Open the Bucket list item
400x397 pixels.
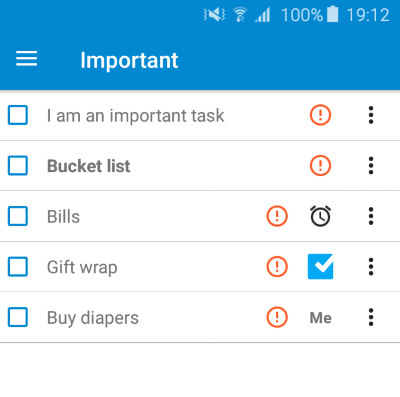(89, 166)
